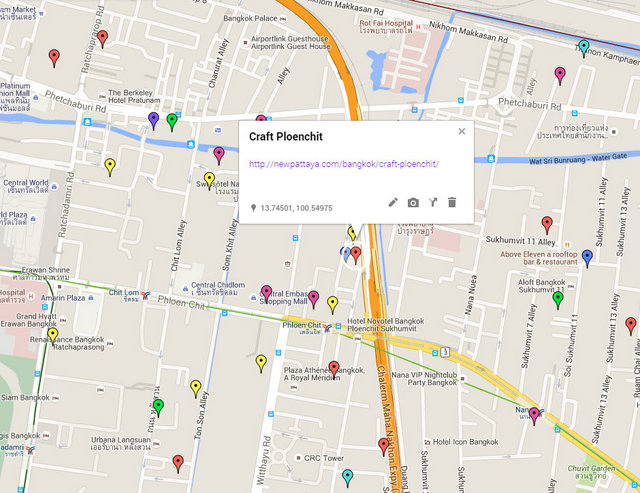Click the Hotel Icon Bangkok label
Viewport: 640px width, 493px height.
[x=465, y=442]
